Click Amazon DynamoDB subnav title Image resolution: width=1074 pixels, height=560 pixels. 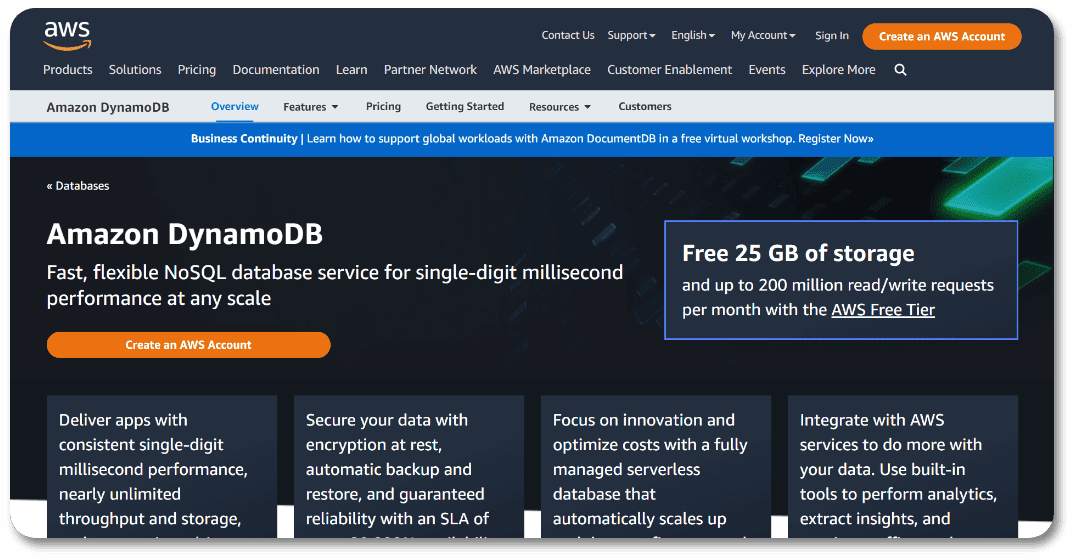tap(108, 107)
